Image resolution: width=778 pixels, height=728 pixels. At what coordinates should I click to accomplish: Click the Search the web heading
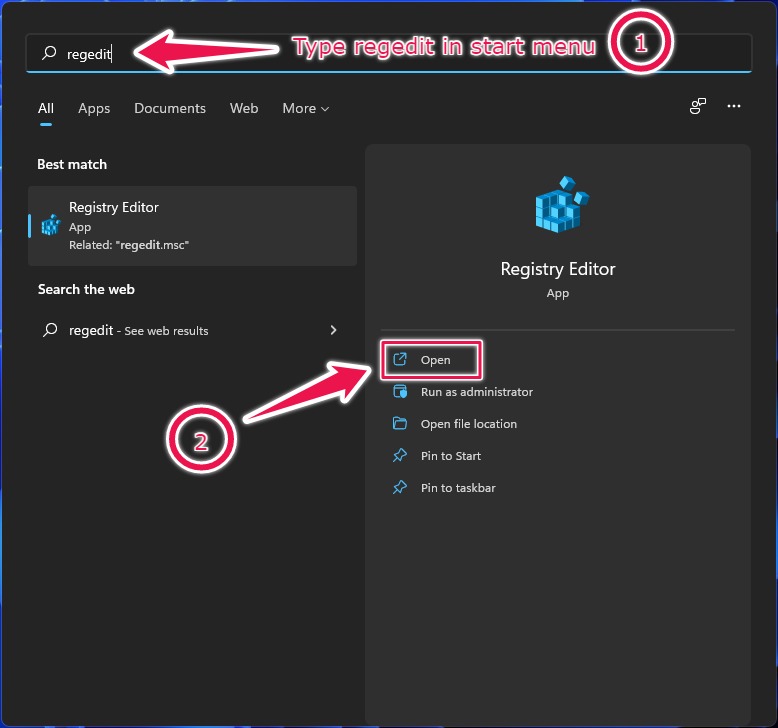point(86,289)
